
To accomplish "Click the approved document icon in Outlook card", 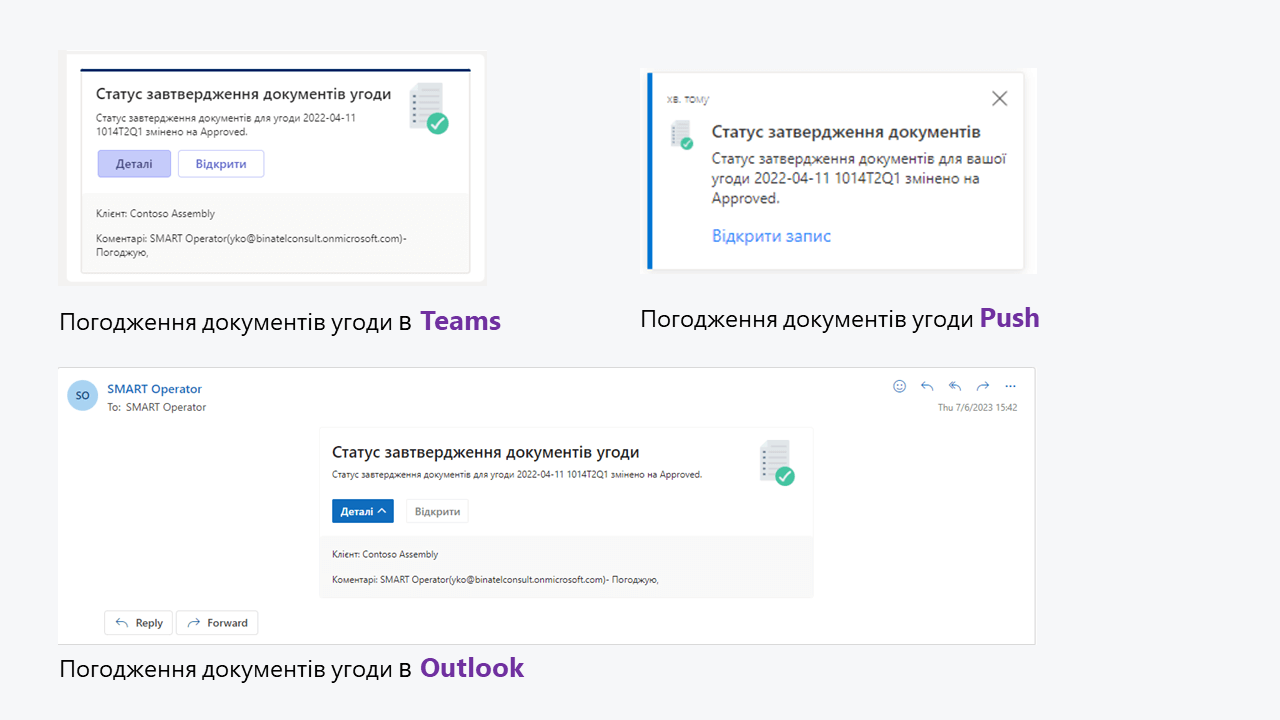I will tap(776, 463).
